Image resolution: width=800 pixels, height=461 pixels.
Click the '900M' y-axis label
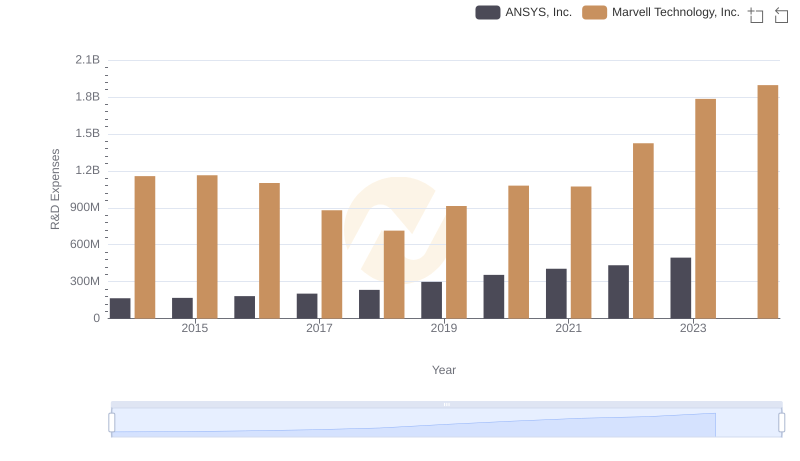85,208
